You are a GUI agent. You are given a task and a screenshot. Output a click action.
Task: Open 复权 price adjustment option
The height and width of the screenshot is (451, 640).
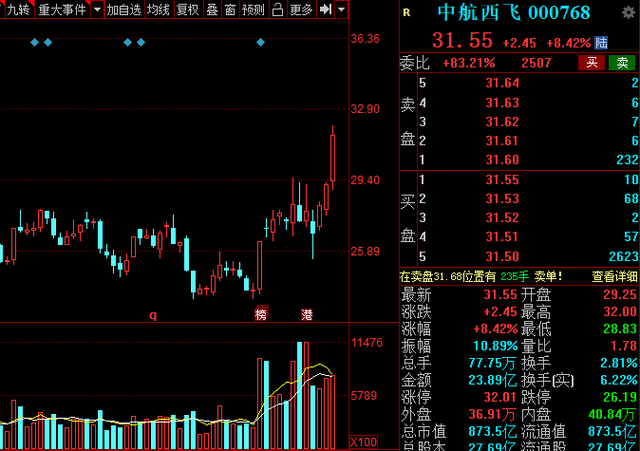[188, 9]
